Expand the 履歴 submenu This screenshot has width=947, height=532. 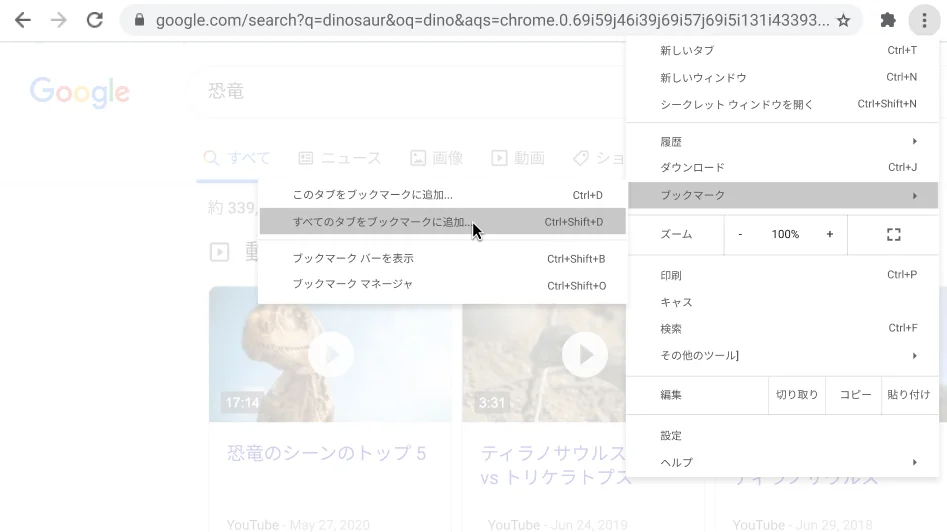(785, 142)
